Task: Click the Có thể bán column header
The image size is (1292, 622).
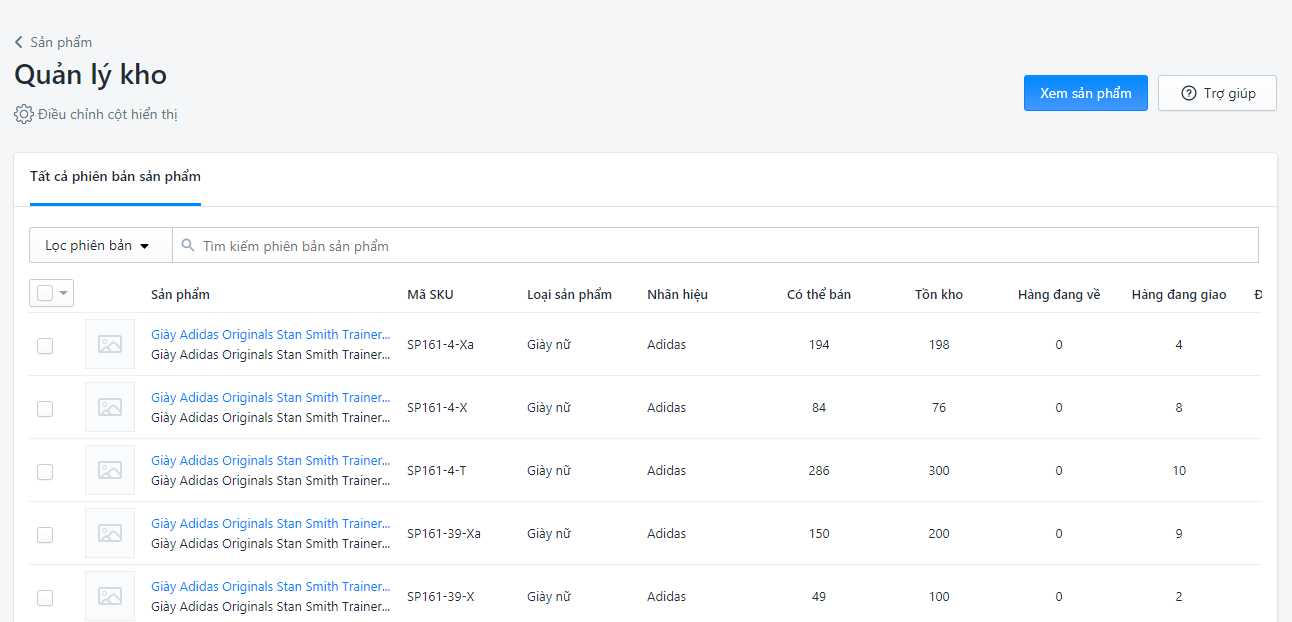Action: (x=819, y=294)
